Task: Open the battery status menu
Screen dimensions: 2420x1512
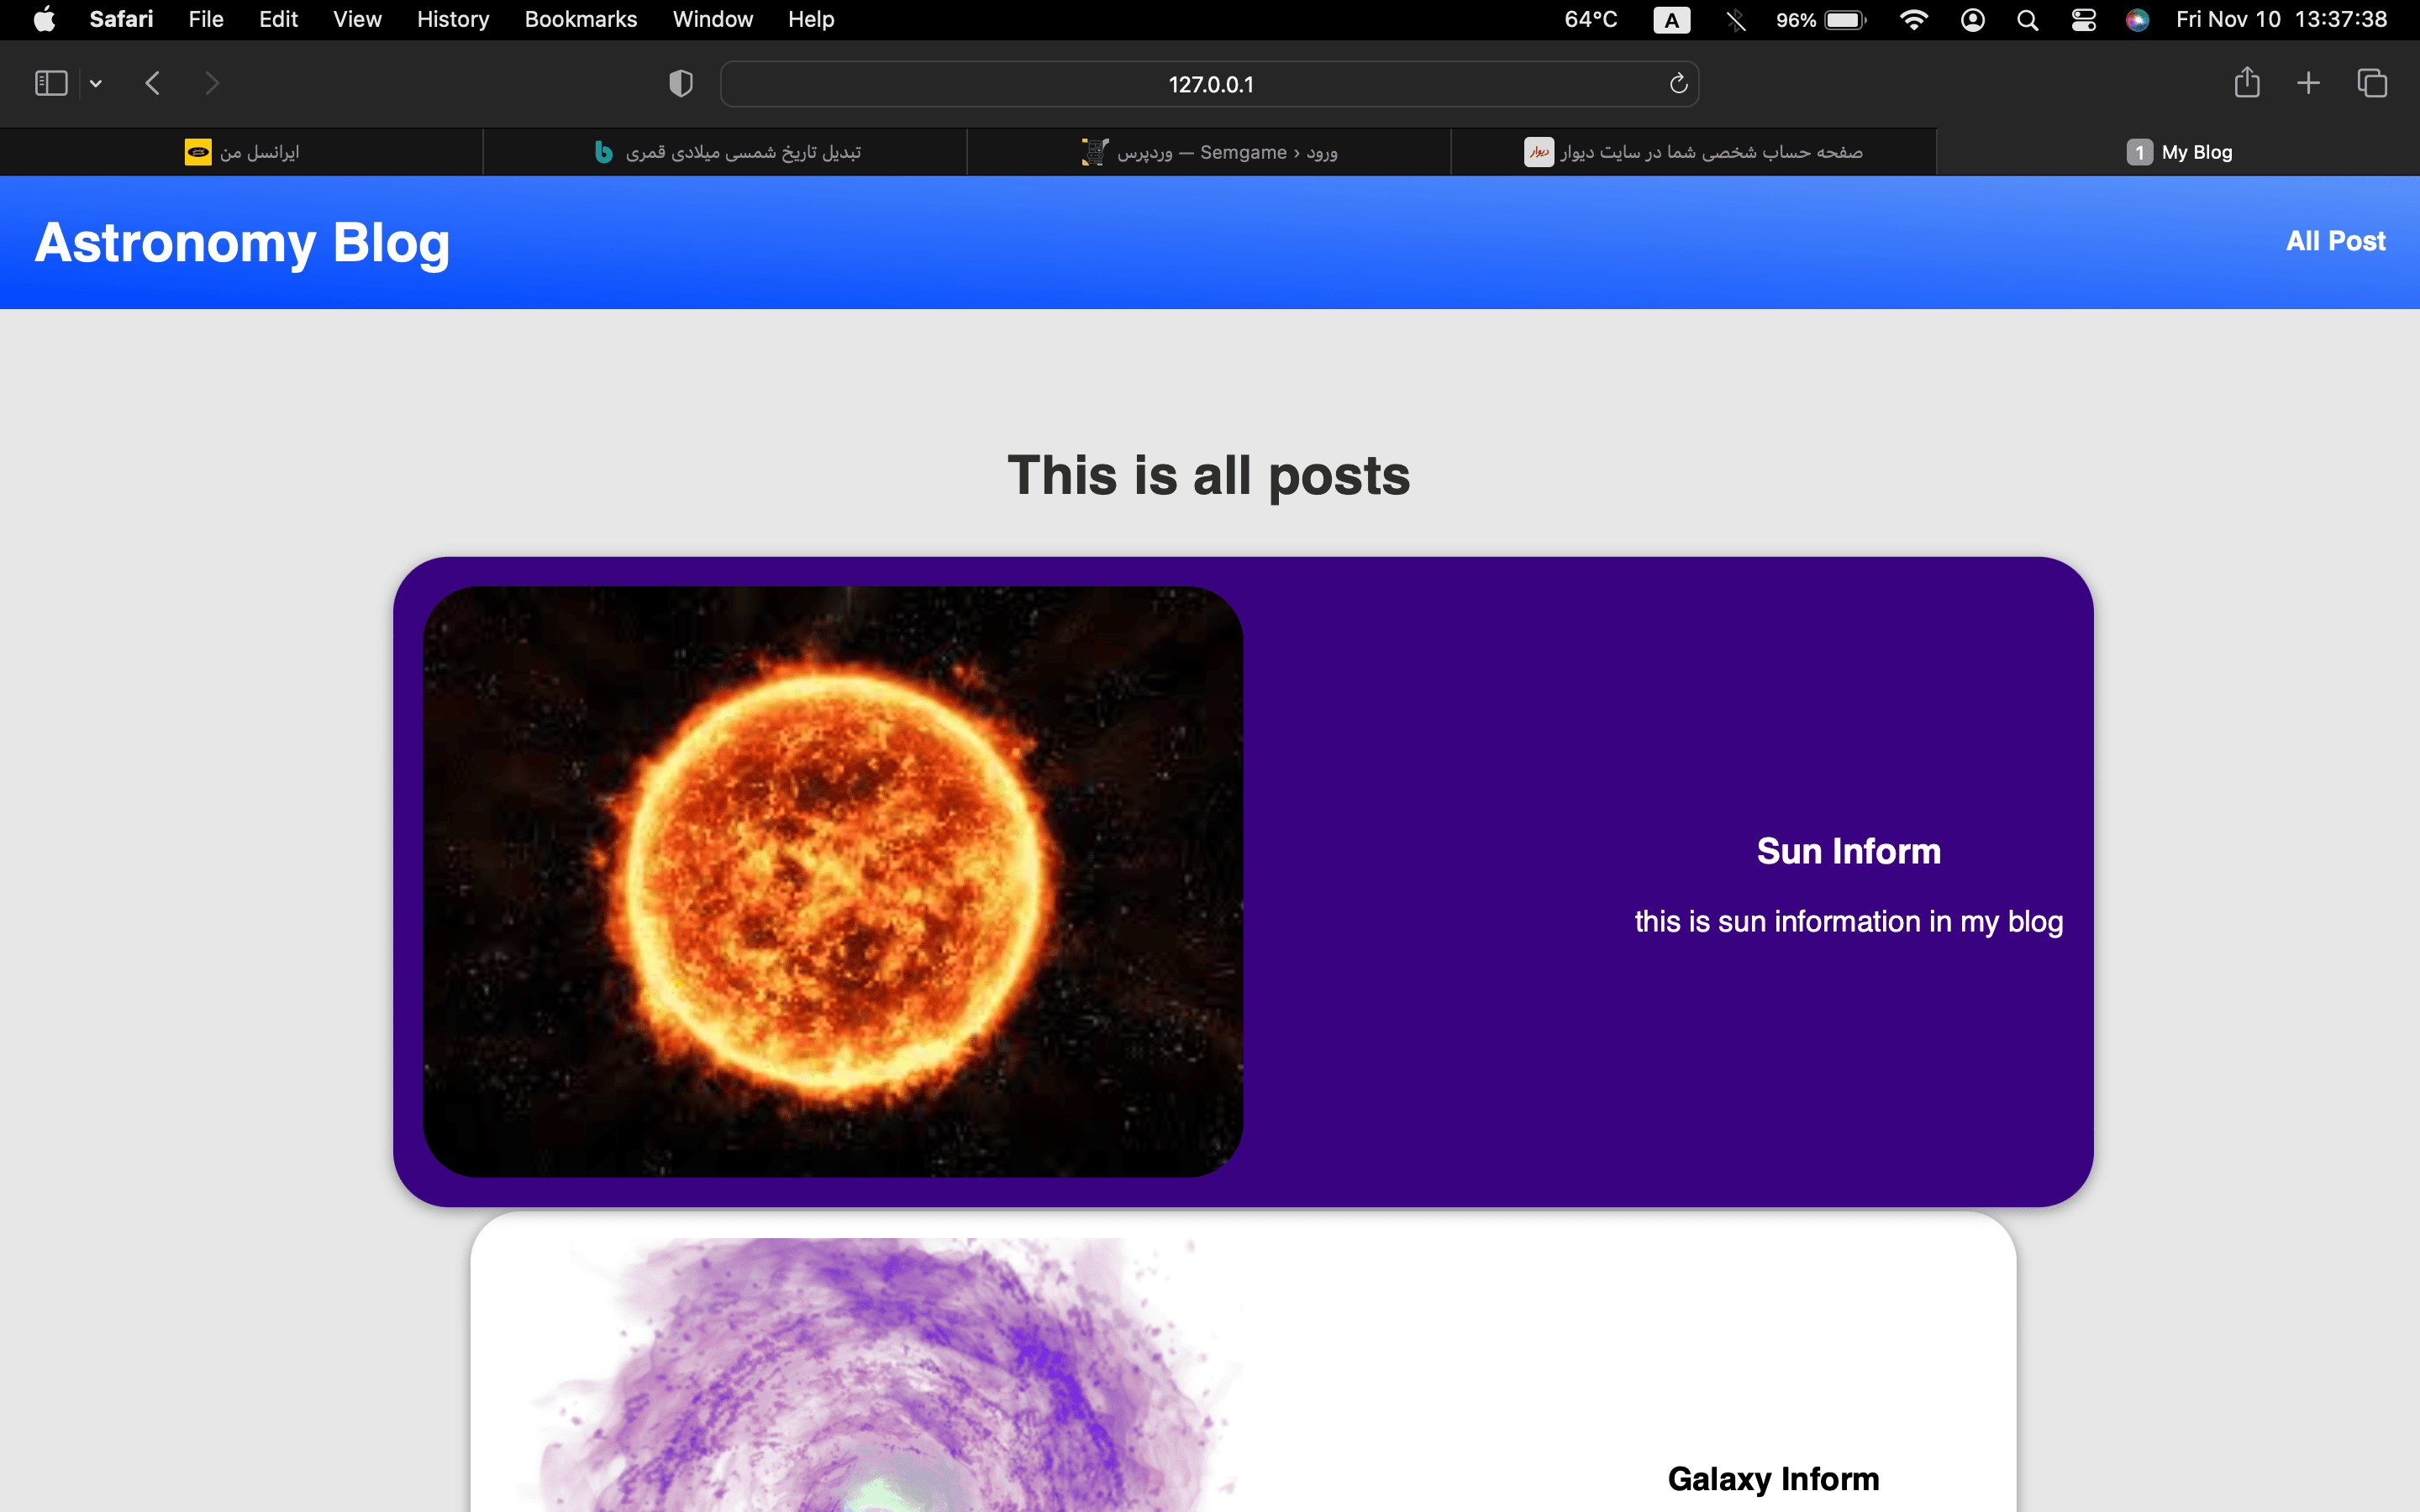Action: coord(1821,20)
